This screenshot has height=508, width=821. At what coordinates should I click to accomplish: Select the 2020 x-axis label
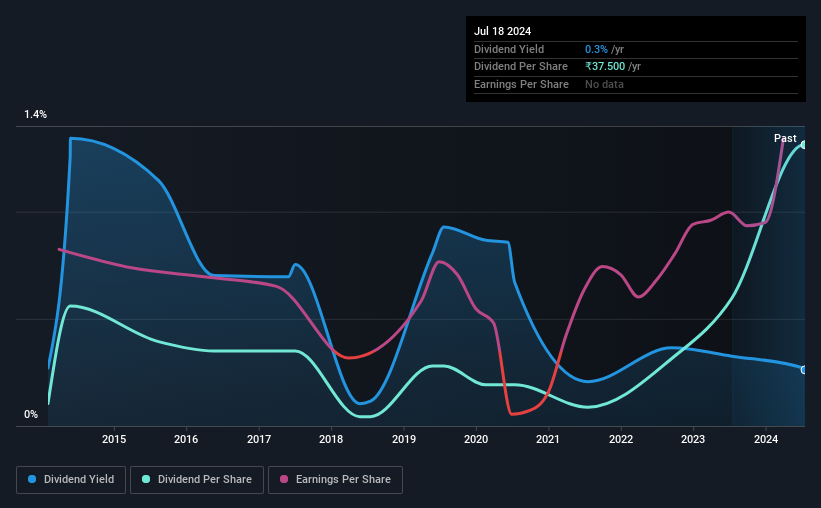pos(475,439)
